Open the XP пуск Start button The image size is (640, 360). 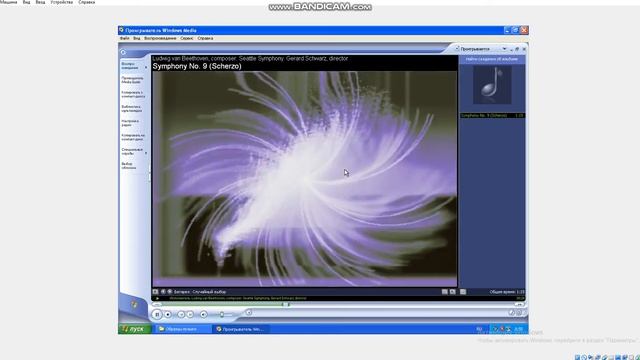point(135,329)
